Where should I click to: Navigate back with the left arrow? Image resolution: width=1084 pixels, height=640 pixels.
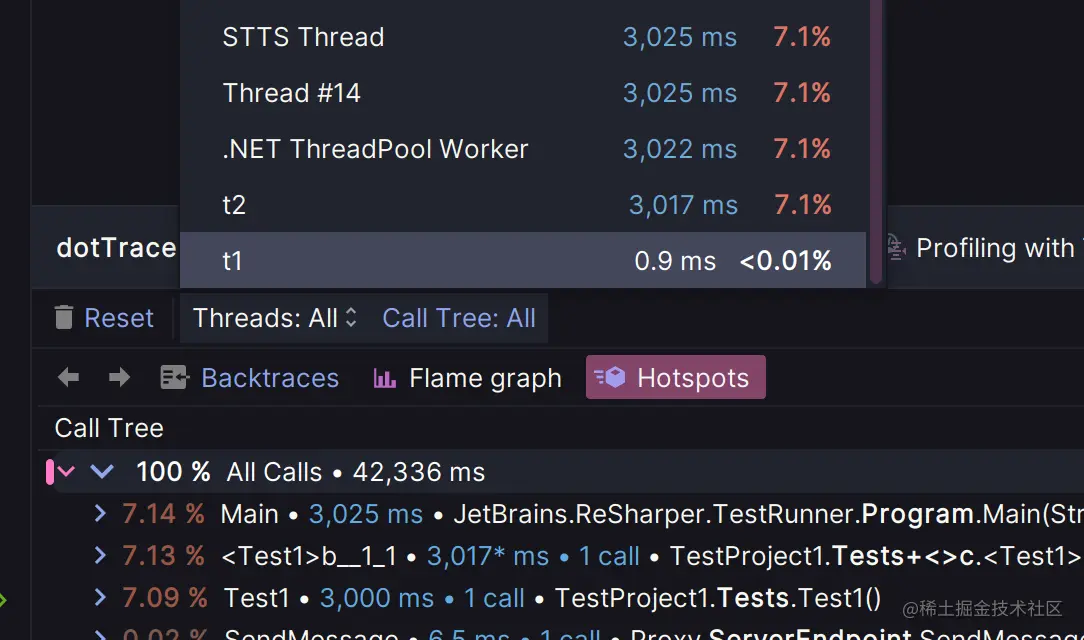point(68,377)
